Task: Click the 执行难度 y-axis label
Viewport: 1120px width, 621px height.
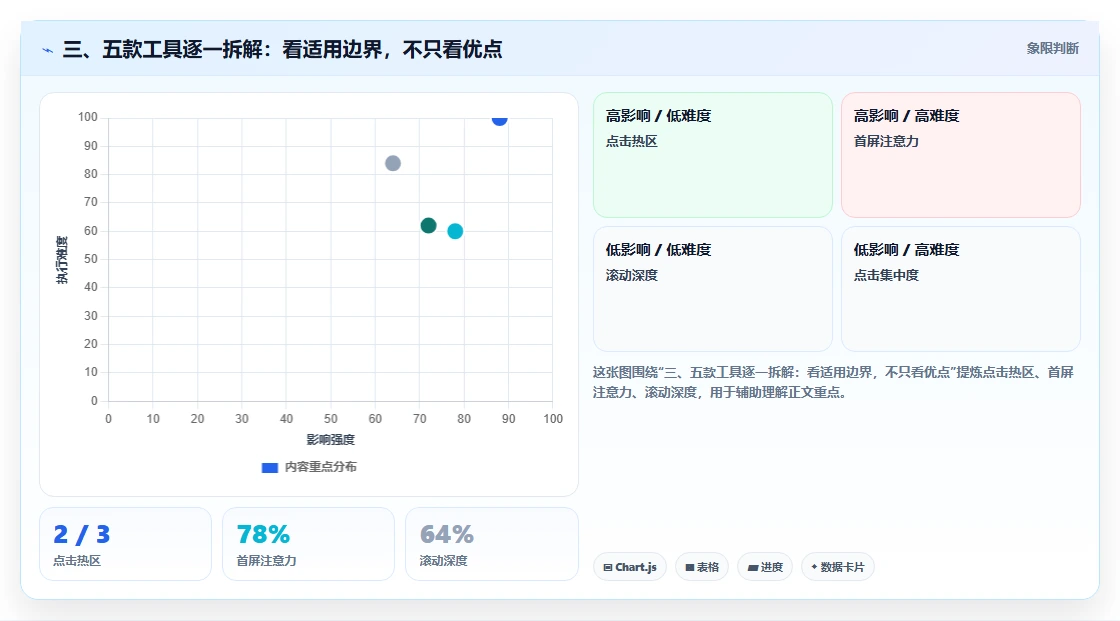Action: pos(62,259)
